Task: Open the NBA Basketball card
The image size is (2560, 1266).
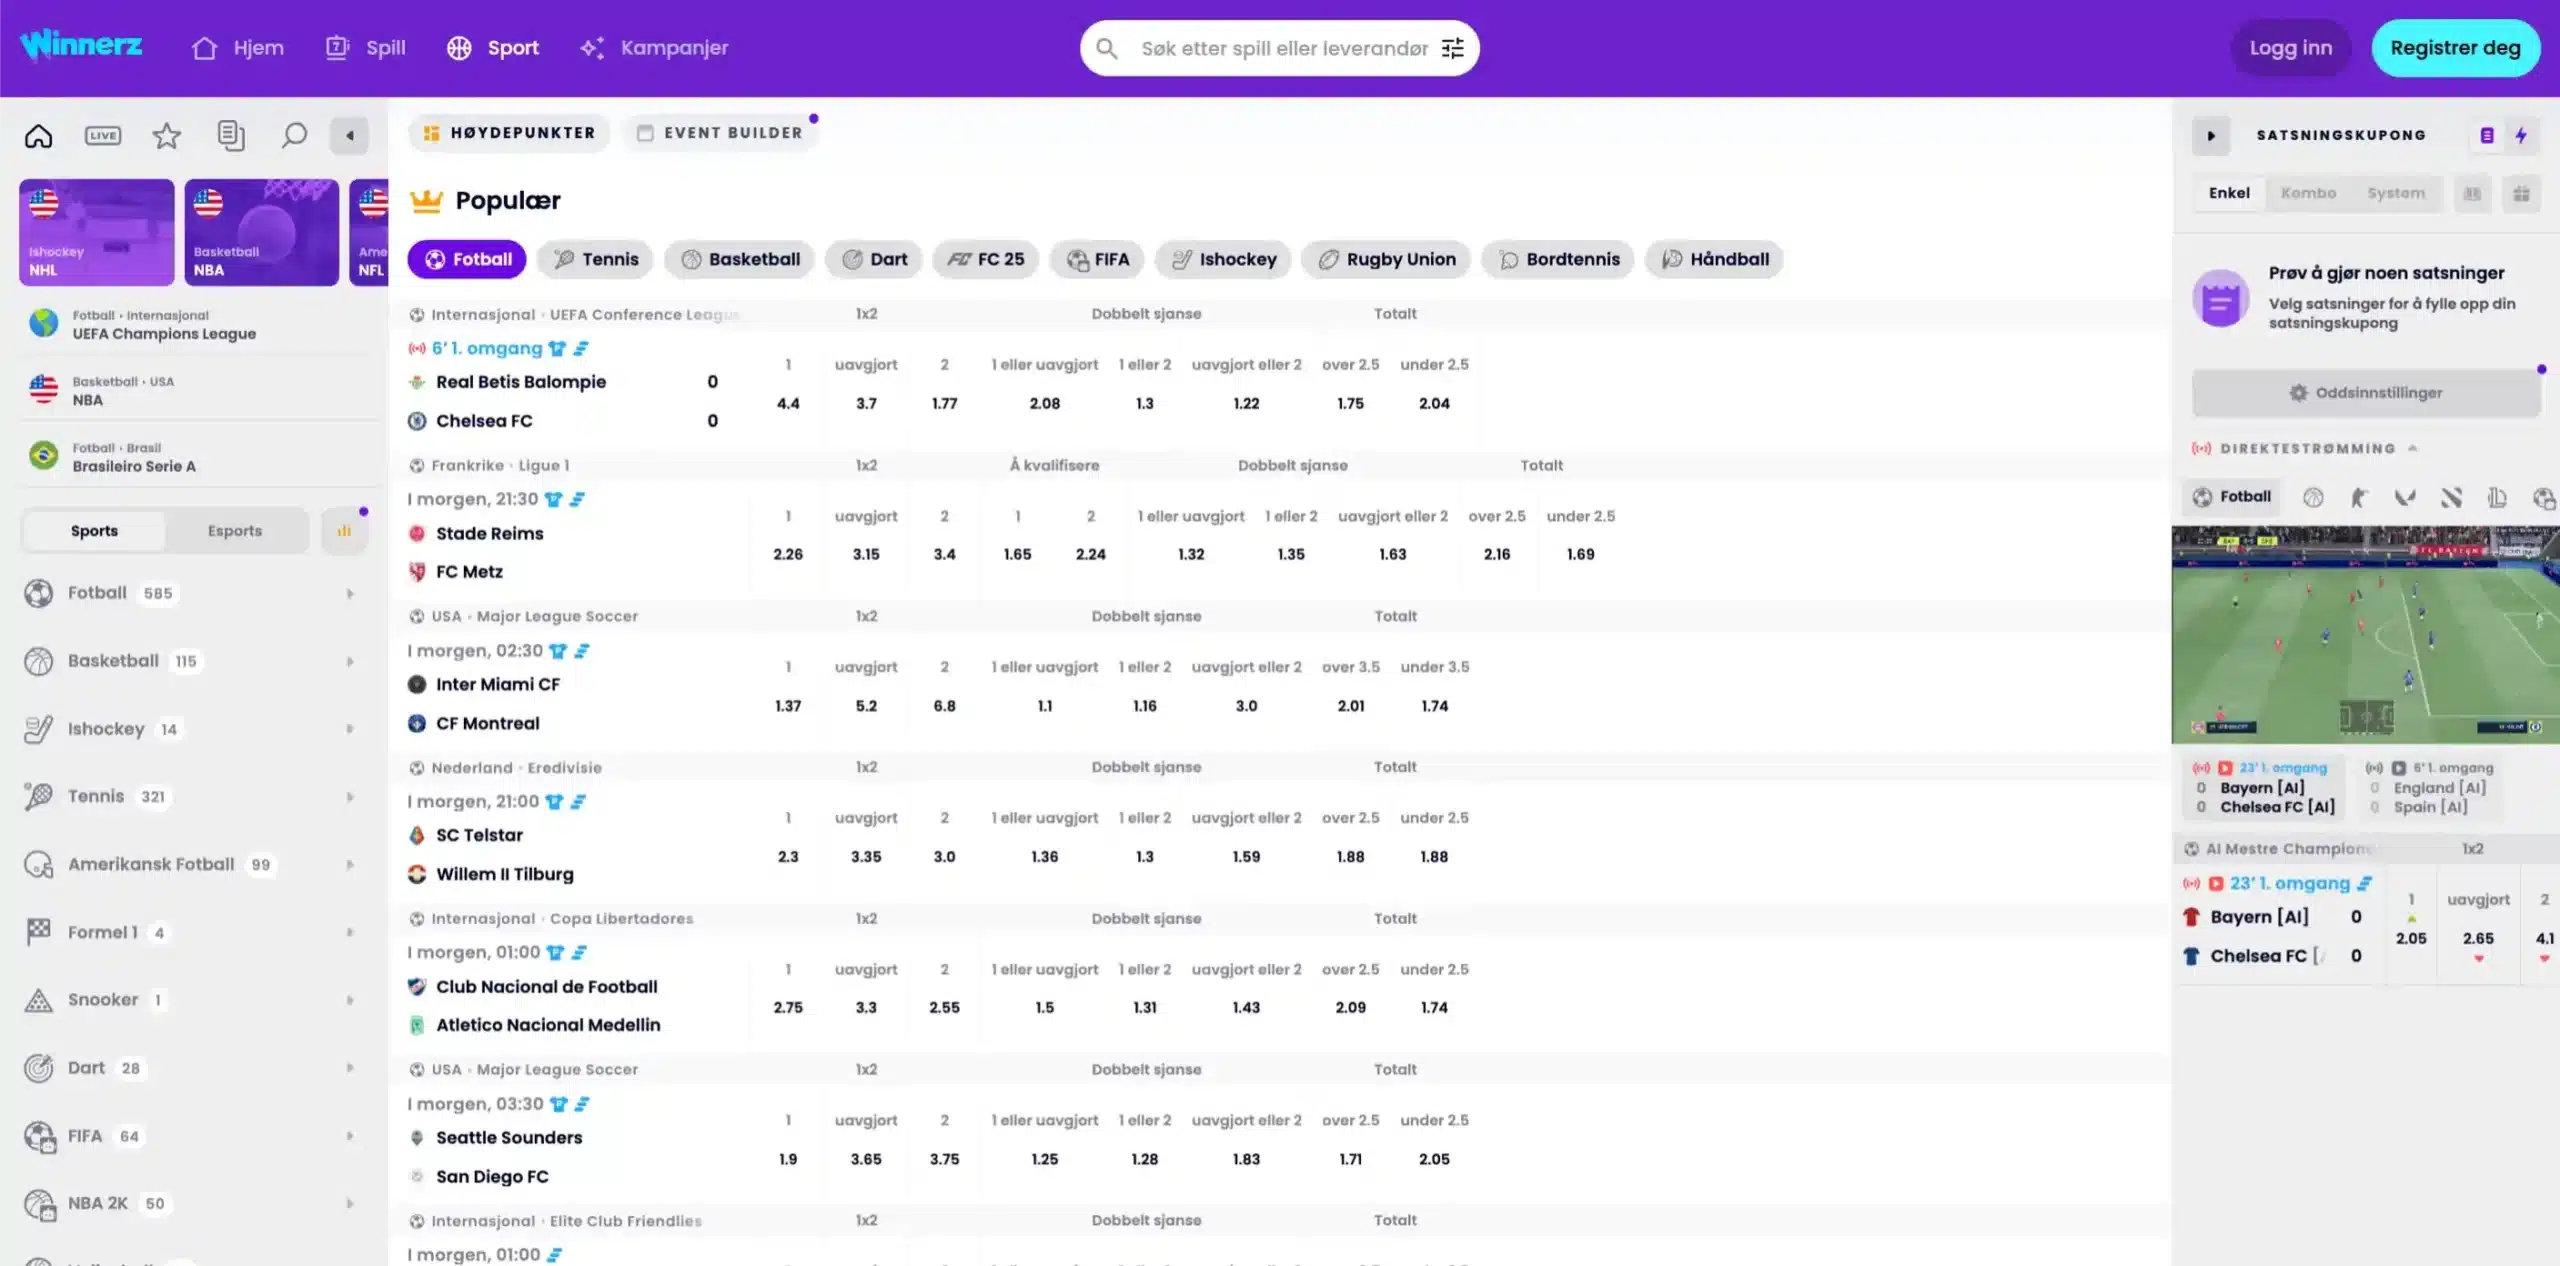Action: 261,232
